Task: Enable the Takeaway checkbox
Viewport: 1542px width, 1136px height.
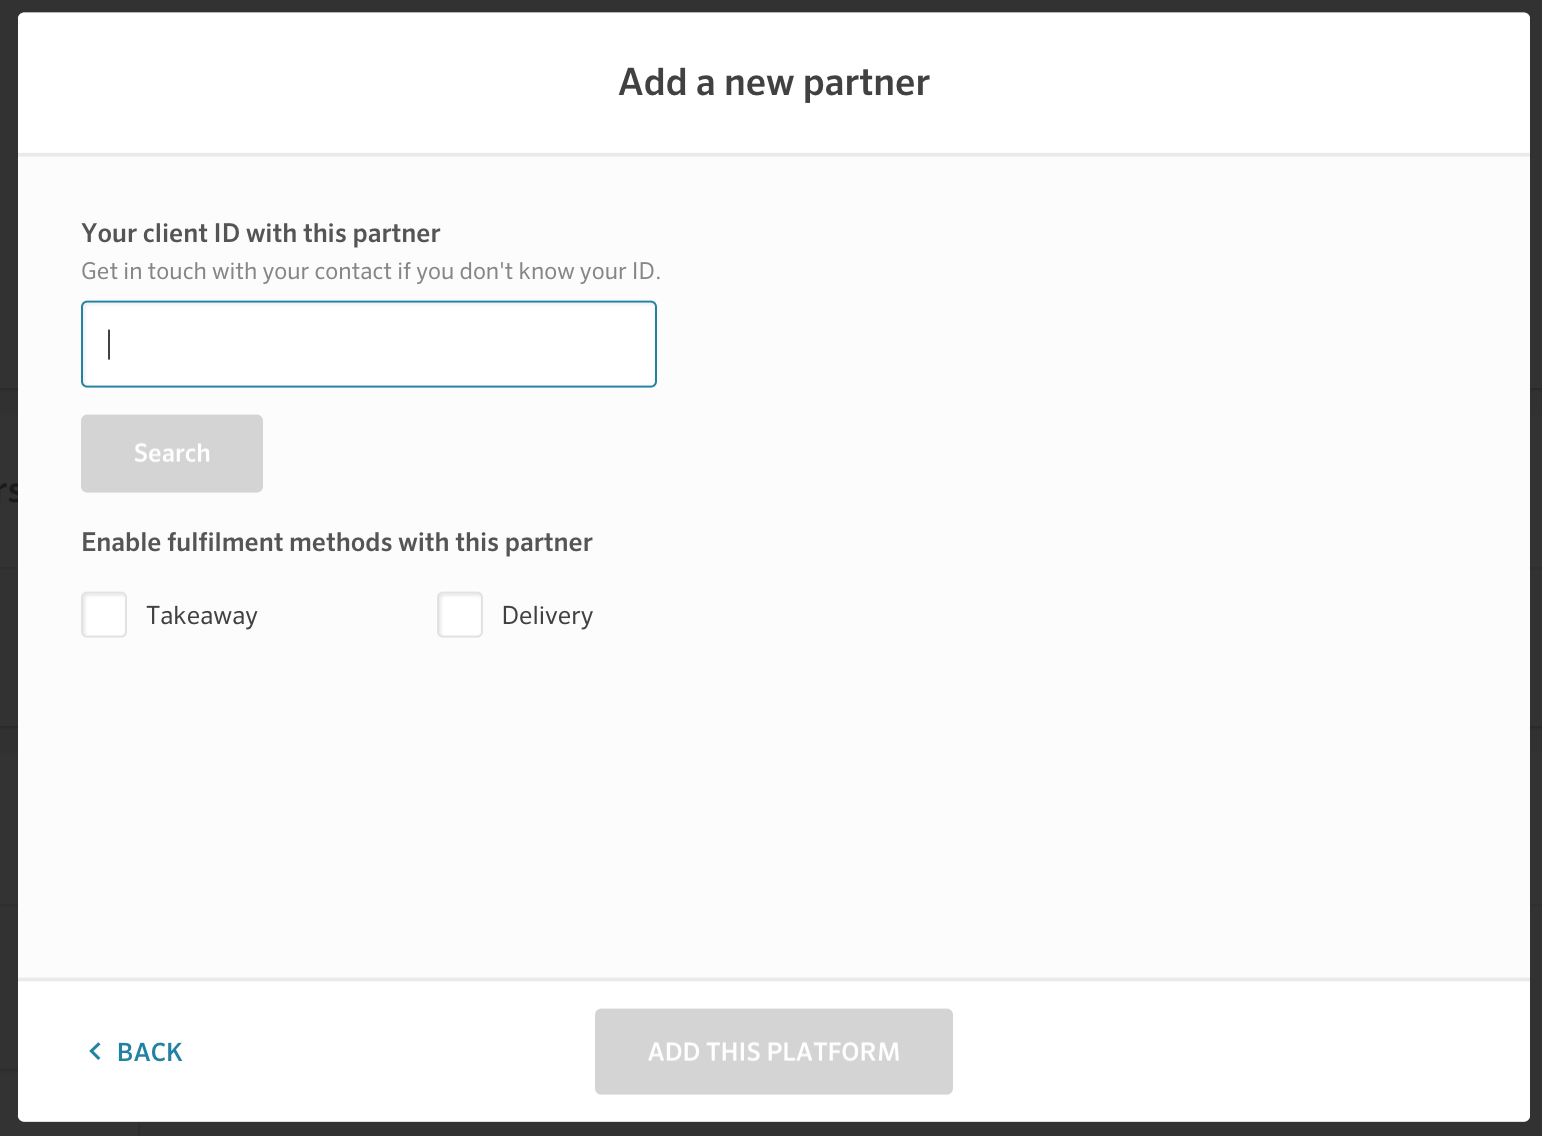Action: 104,614
